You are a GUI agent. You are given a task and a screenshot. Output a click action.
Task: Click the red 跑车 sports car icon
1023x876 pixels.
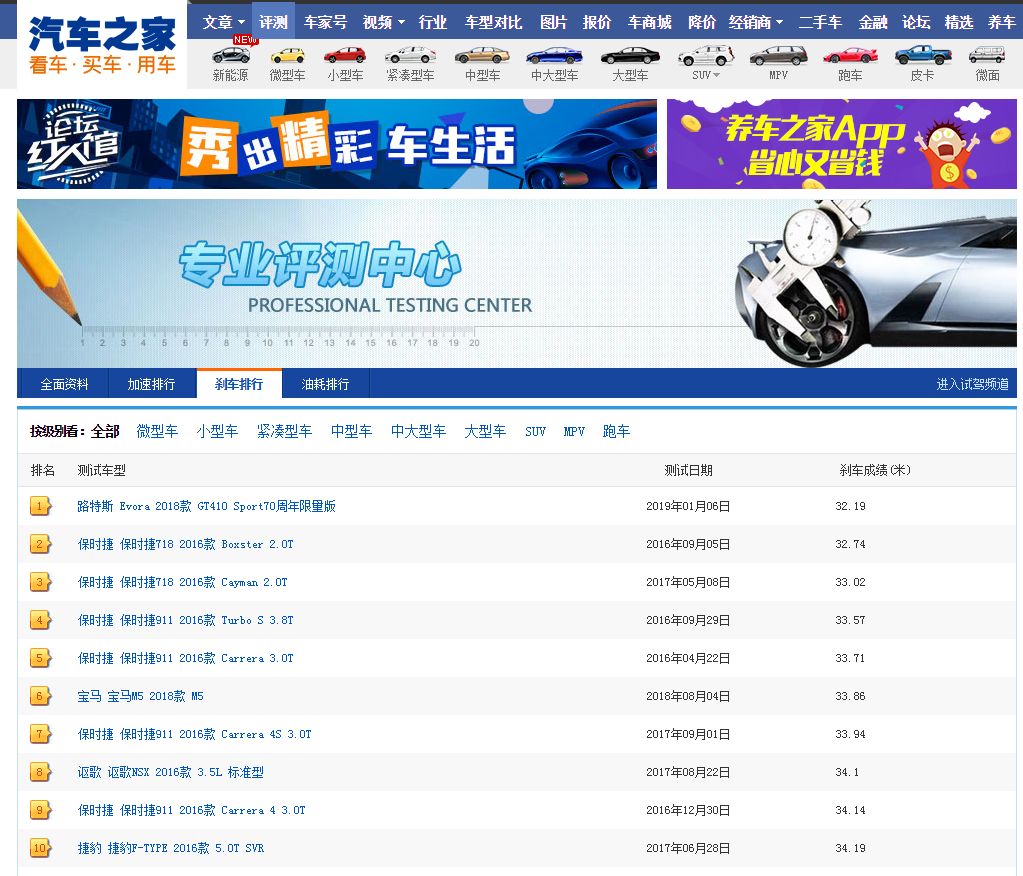click(850, 56)
